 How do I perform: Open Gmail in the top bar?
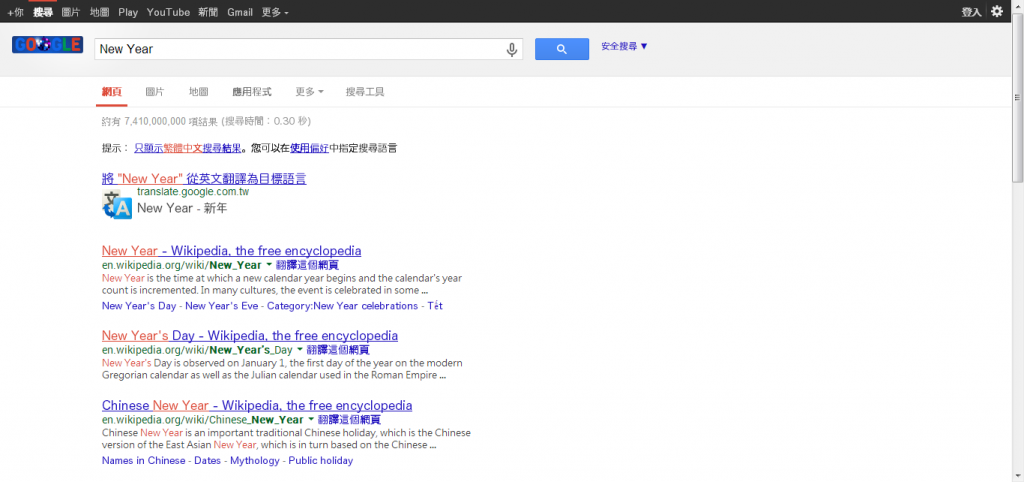tap(240, 12)
